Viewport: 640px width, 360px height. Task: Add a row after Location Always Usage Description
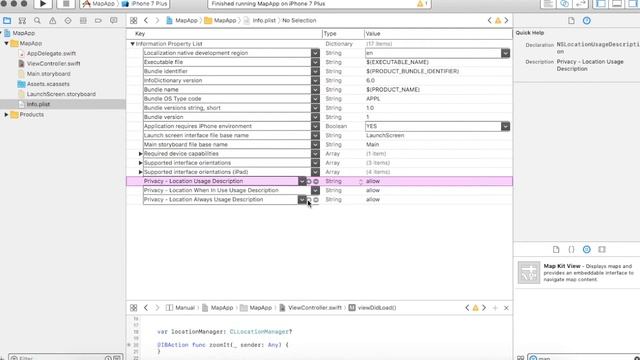point(309,200)
